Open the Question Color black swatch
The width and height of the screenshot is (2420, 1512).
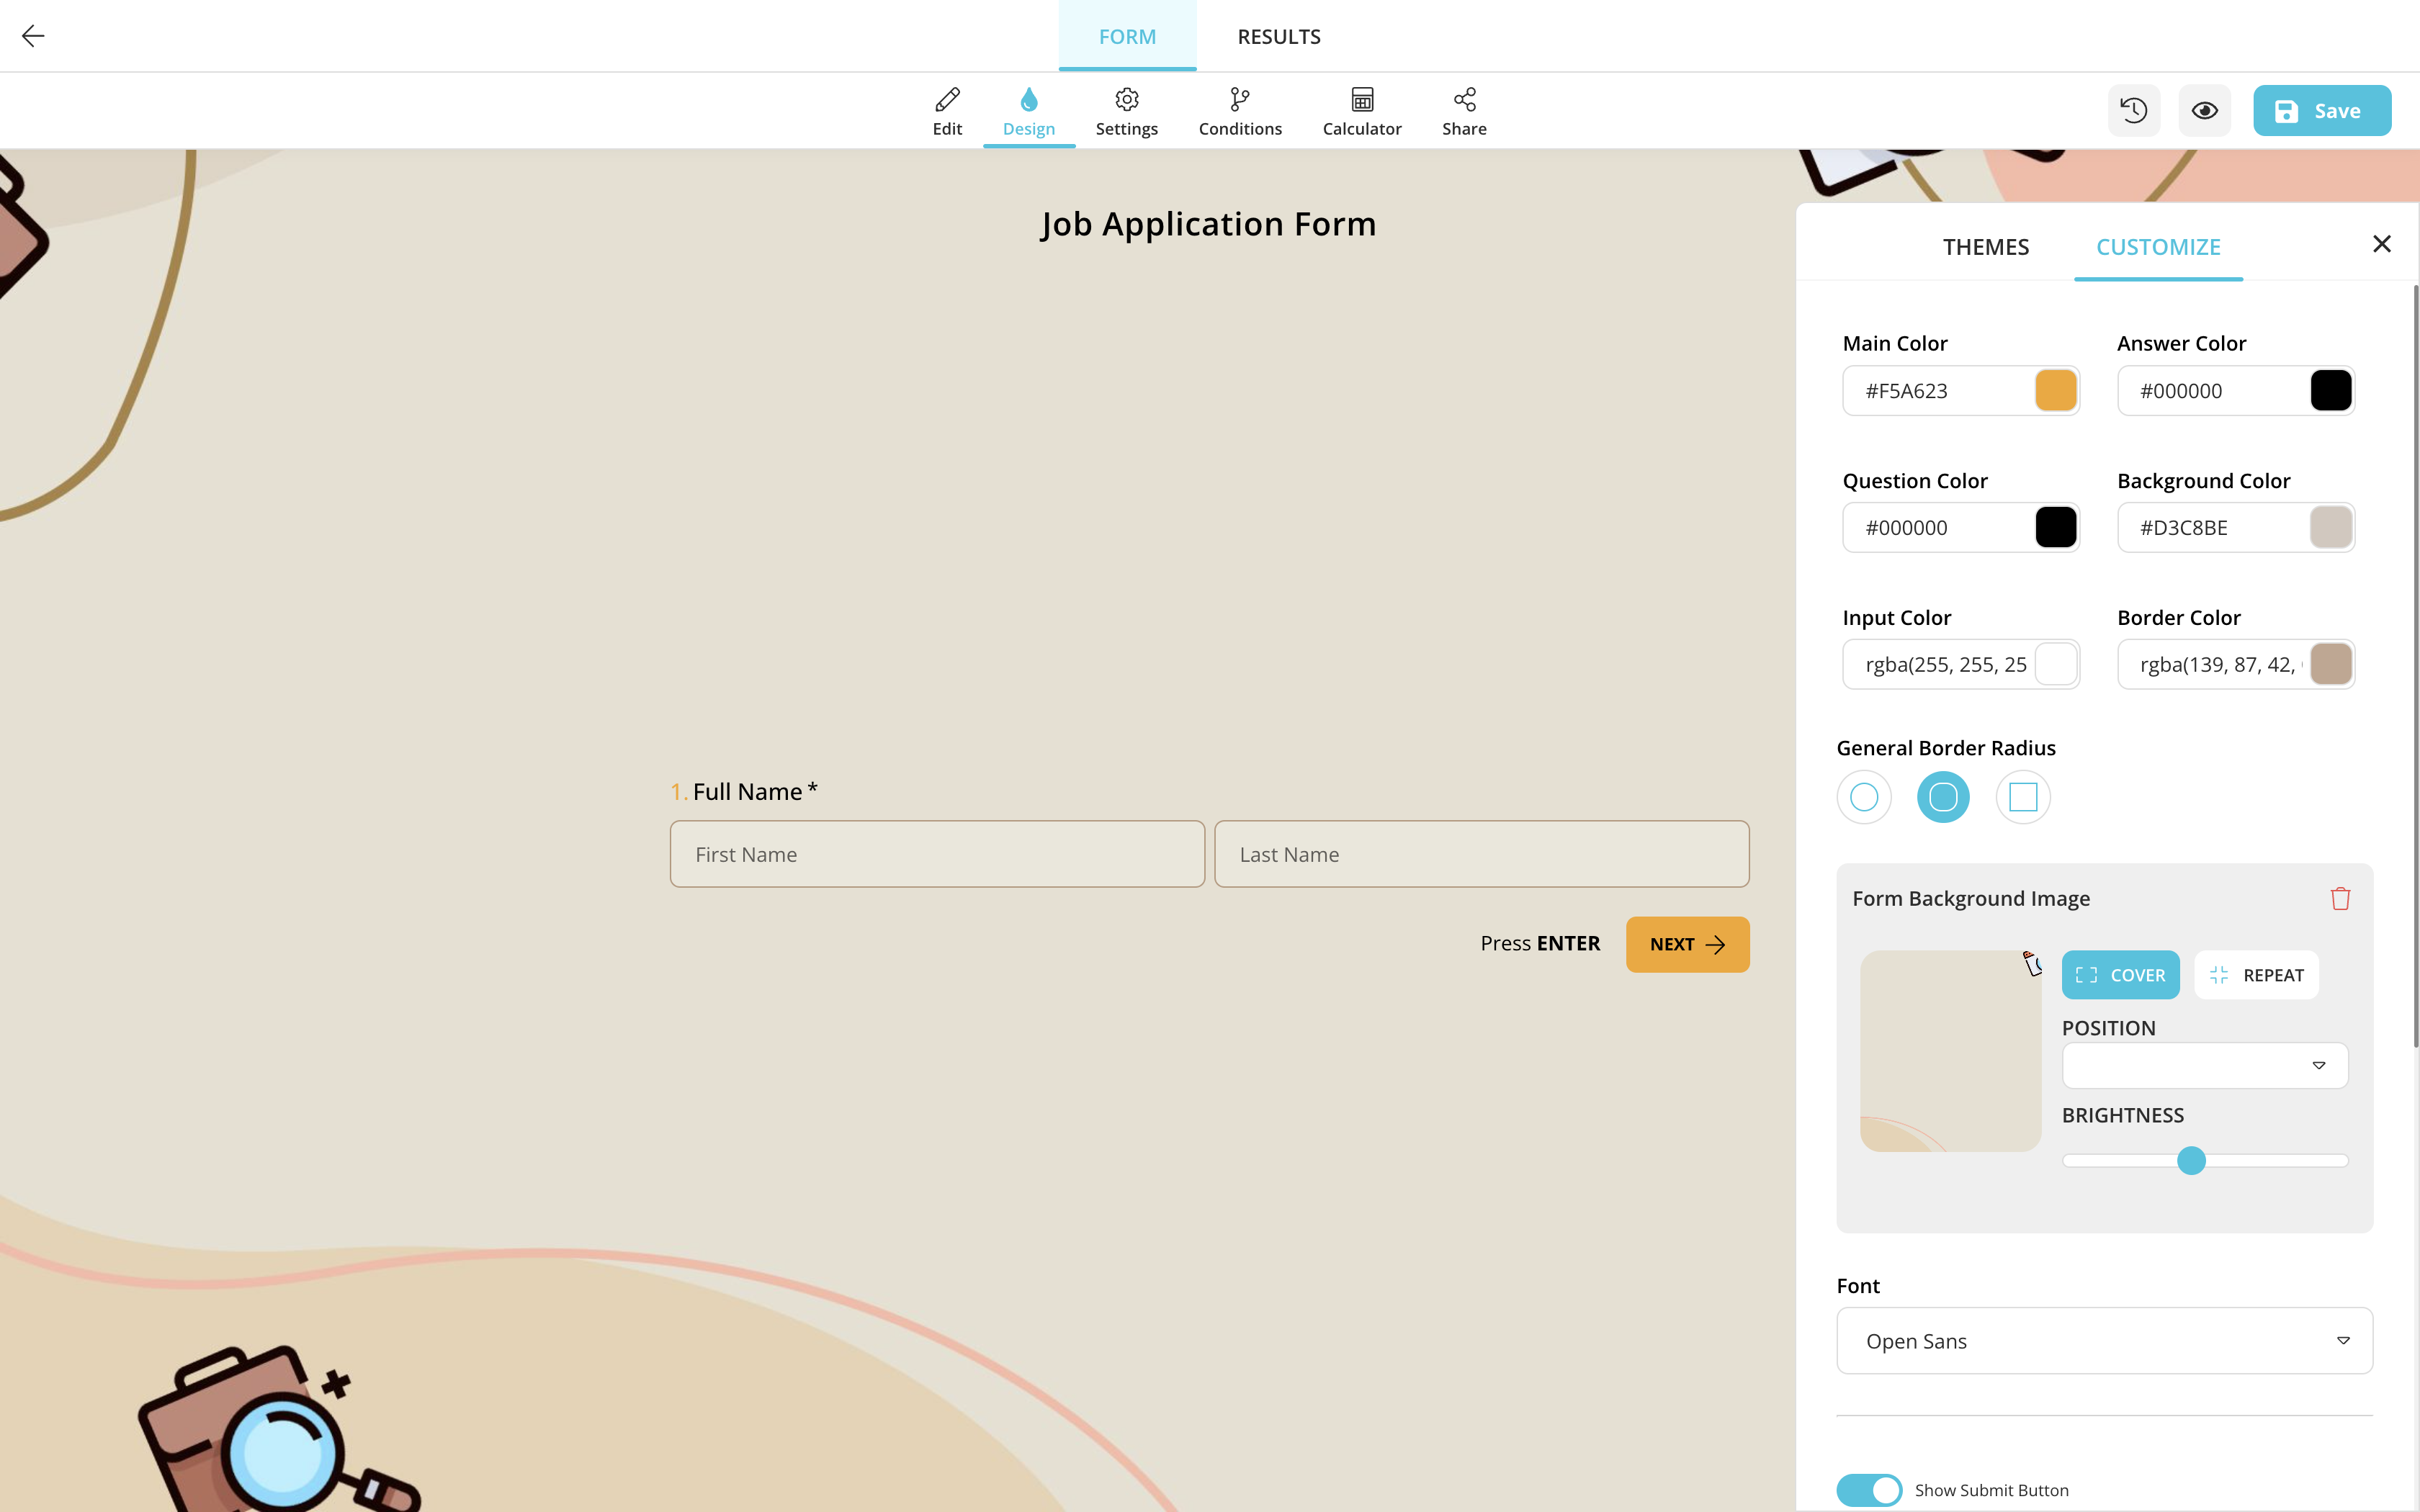click(x=2055, y=527)
